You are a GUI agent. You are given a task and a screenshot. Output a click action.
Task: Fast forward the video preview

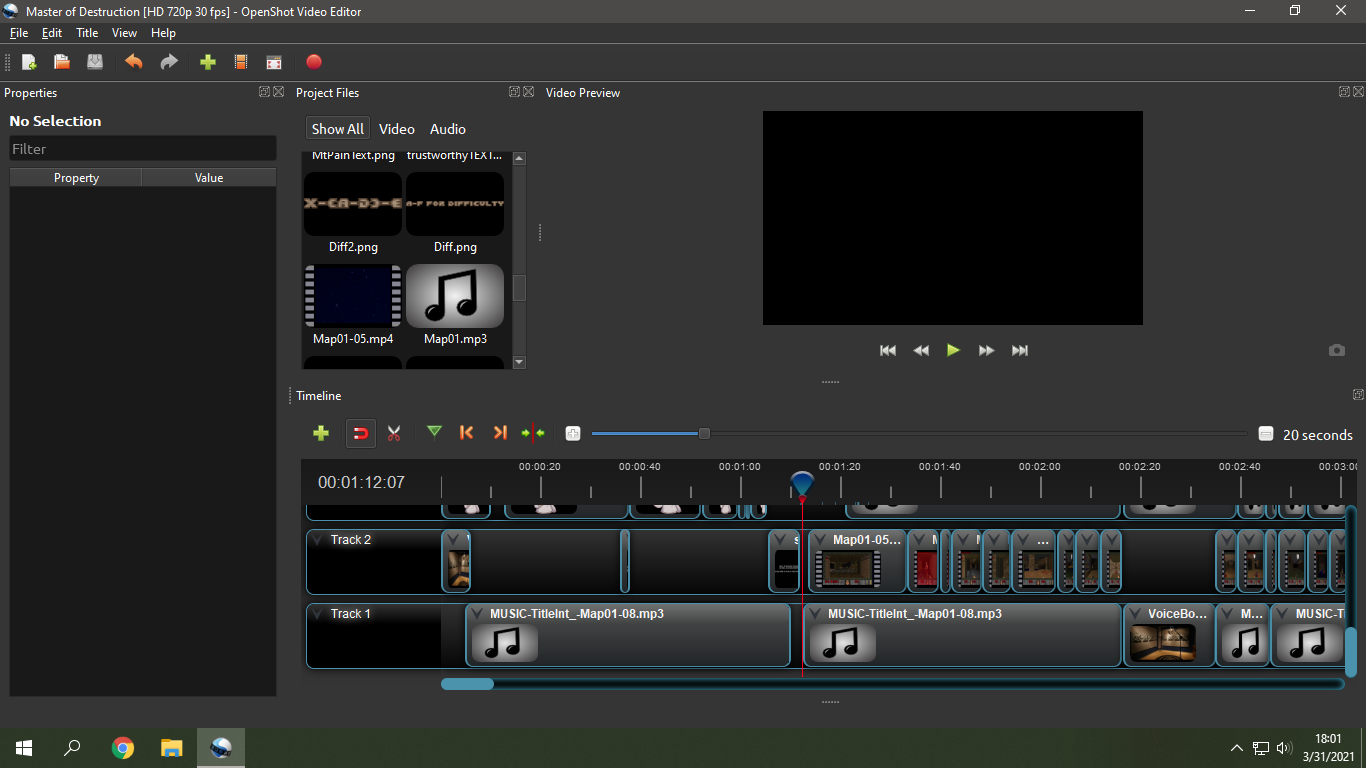pyautogui.click(x=987, y=350)
